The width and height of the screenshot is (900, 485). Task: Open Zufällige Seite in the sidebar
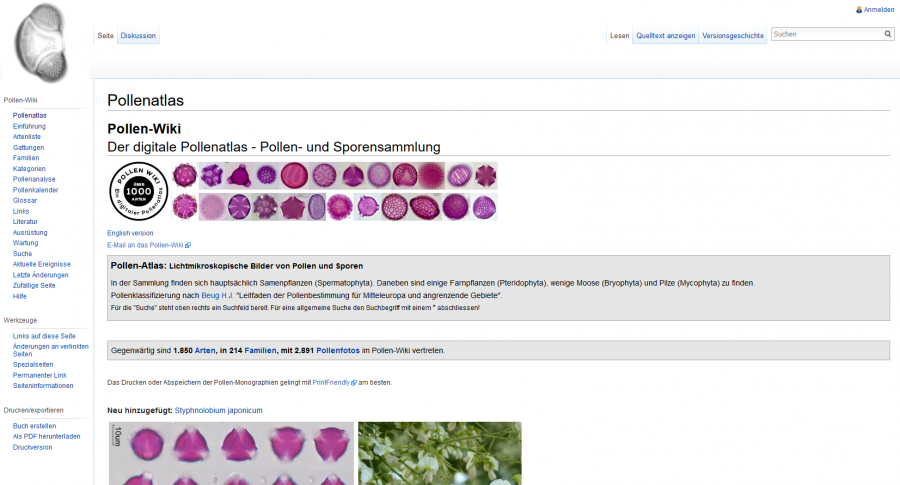(34, 285)
